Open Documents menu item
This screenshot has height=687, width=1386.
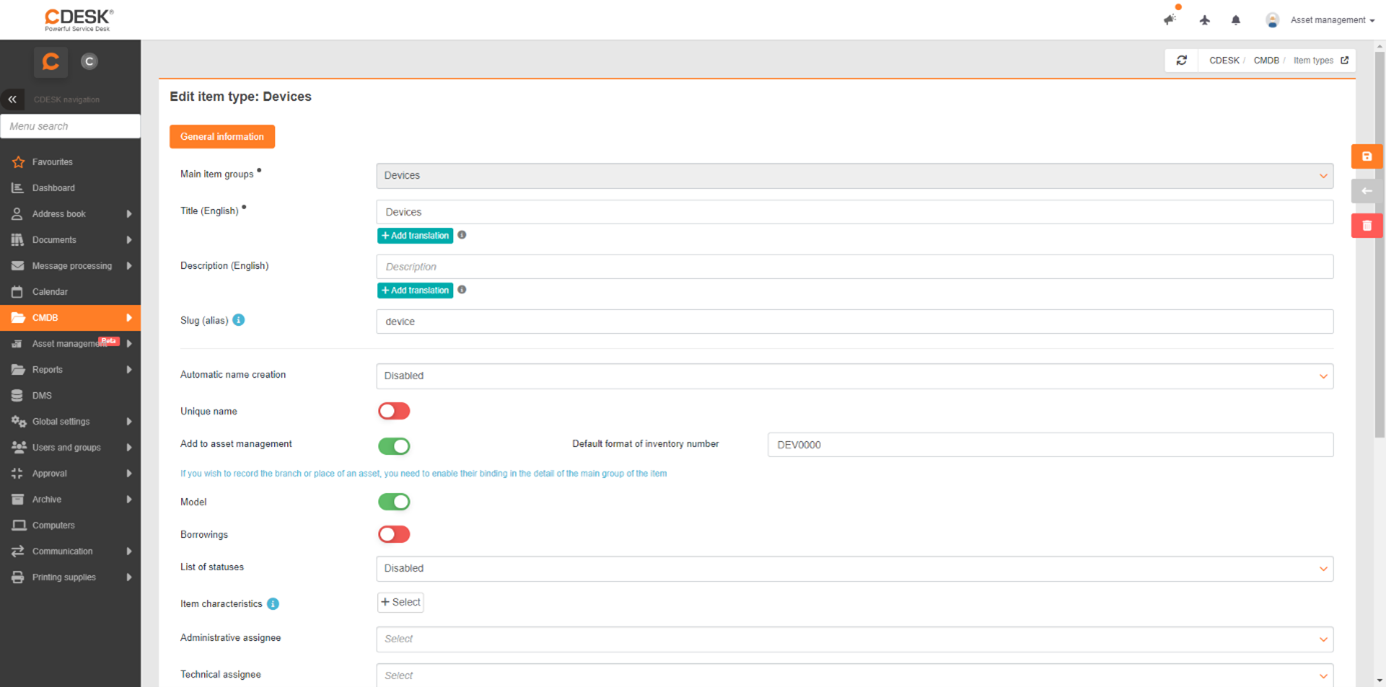point(70,240)
